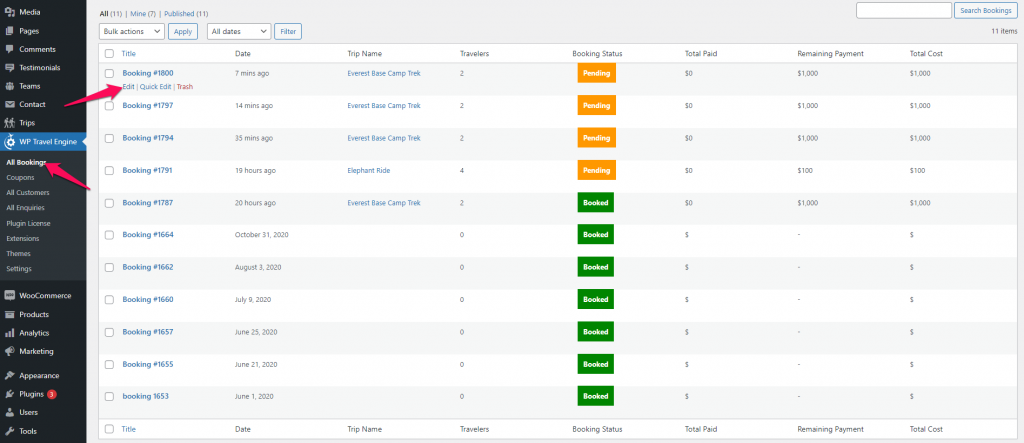The height and width of the screenshot is (443, 1024).
Task: Click the Search Bookings button
Action: tap(986, 10)
